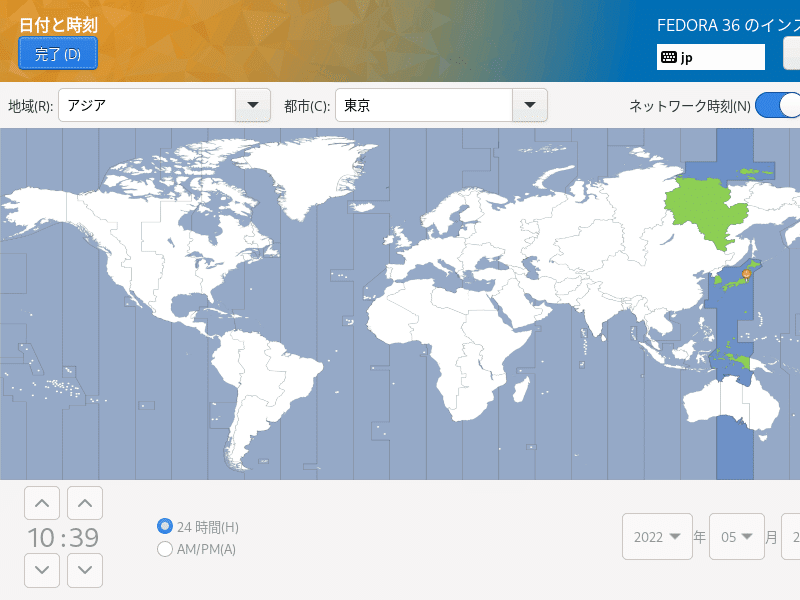Click the hour value 10
The width and height of the screenshot is (800, 600).
41,538
